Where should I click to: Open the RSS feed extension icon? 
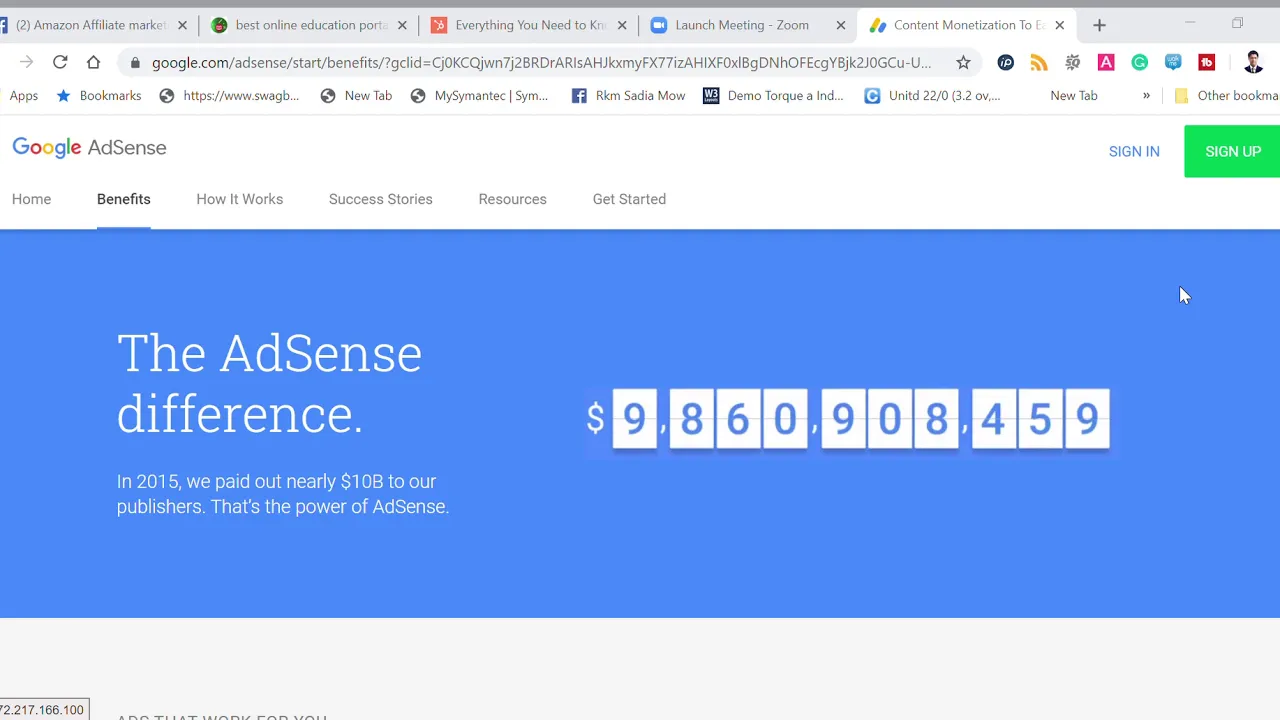coord(1039,63)
